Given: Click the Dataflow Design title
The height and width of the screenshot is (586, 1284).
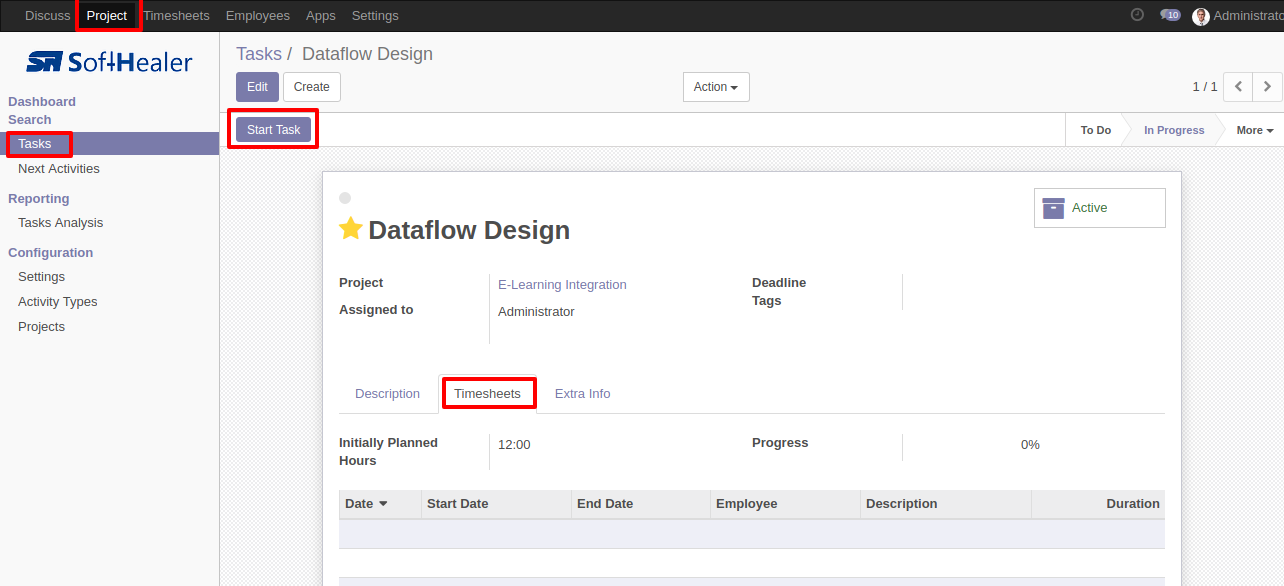Looking at the screenshot, I should (469, 230).
